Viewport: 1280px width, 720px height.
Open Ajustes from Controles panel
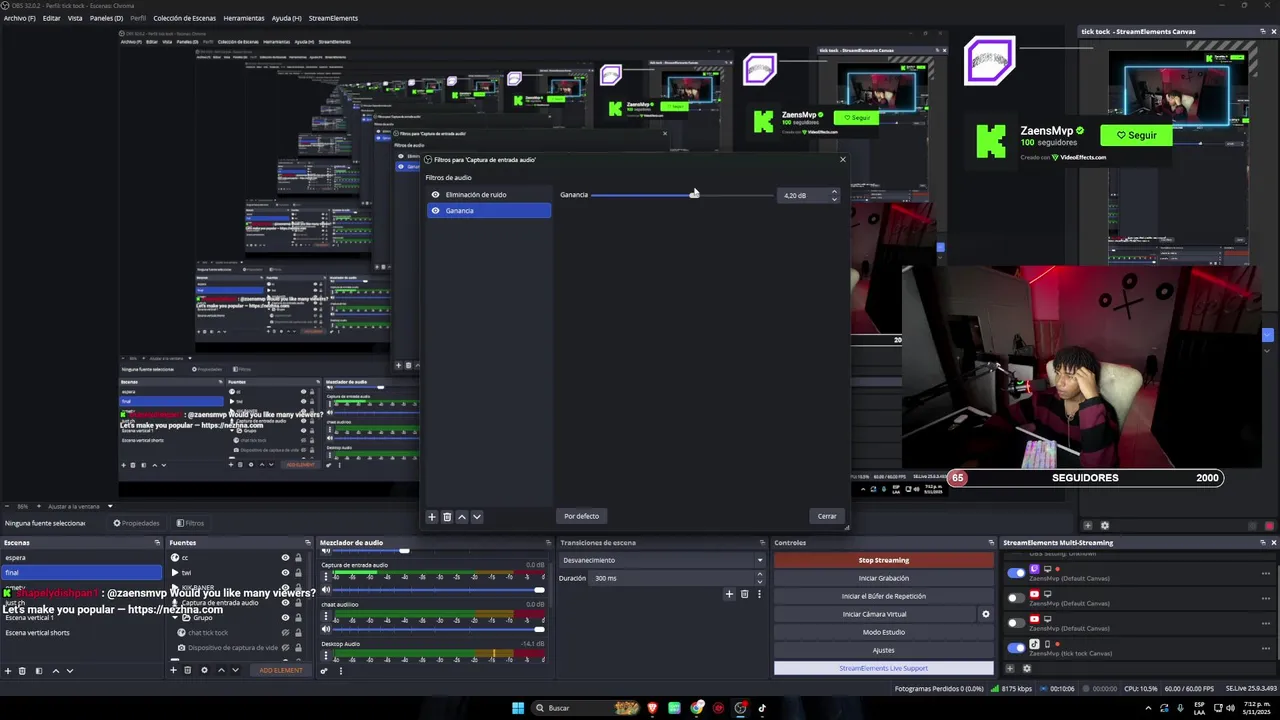tap(884, 650)
